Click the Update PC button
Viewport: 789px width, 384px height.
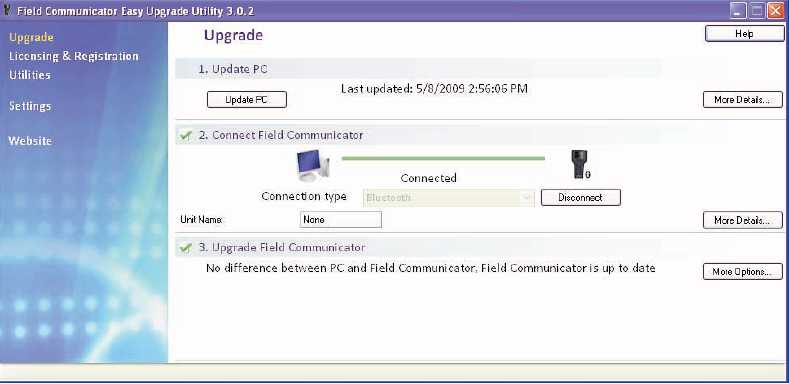click(x=247, y=100)
